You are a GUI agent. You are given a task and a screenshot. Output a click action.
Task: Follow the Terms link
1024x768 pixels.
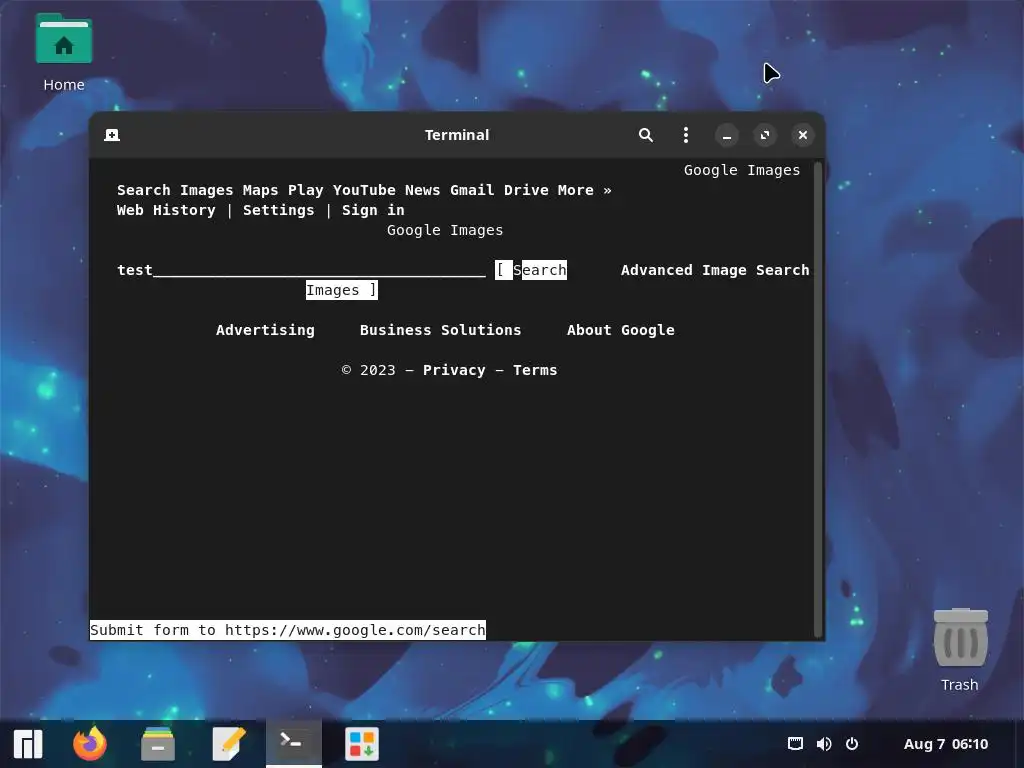click(x=535, y=370)
